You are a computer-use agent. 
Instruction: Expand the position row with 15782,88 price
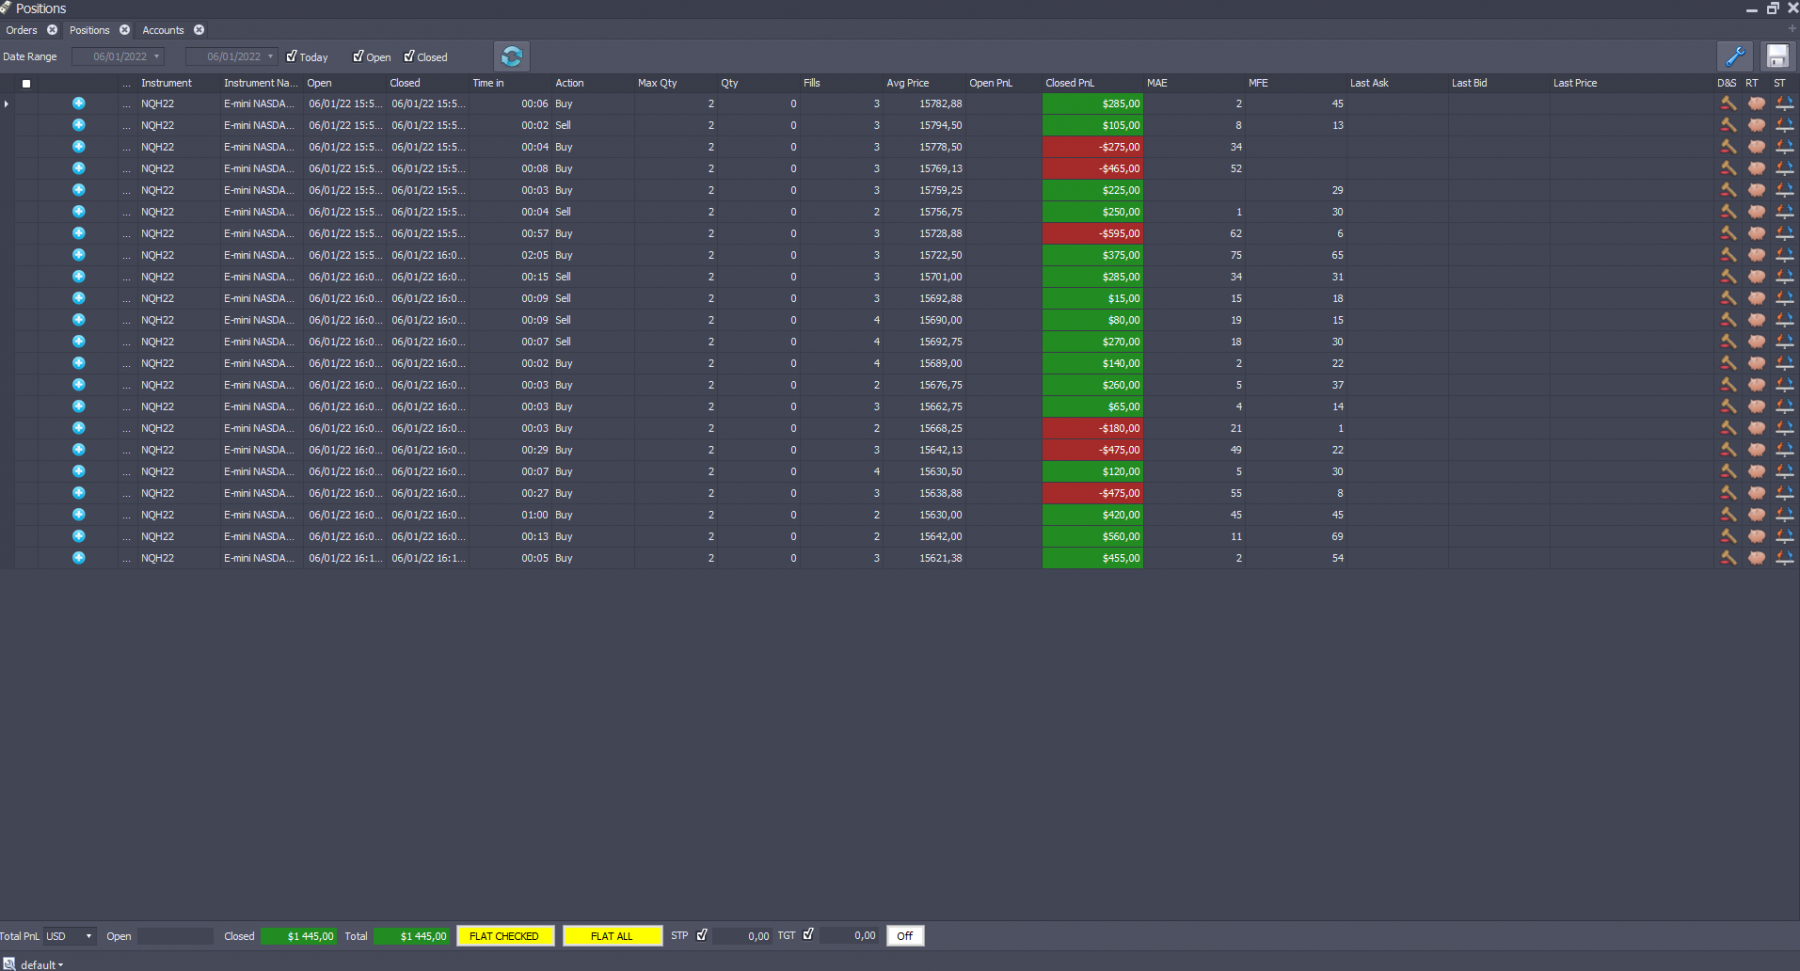click(x=79, y=103)
